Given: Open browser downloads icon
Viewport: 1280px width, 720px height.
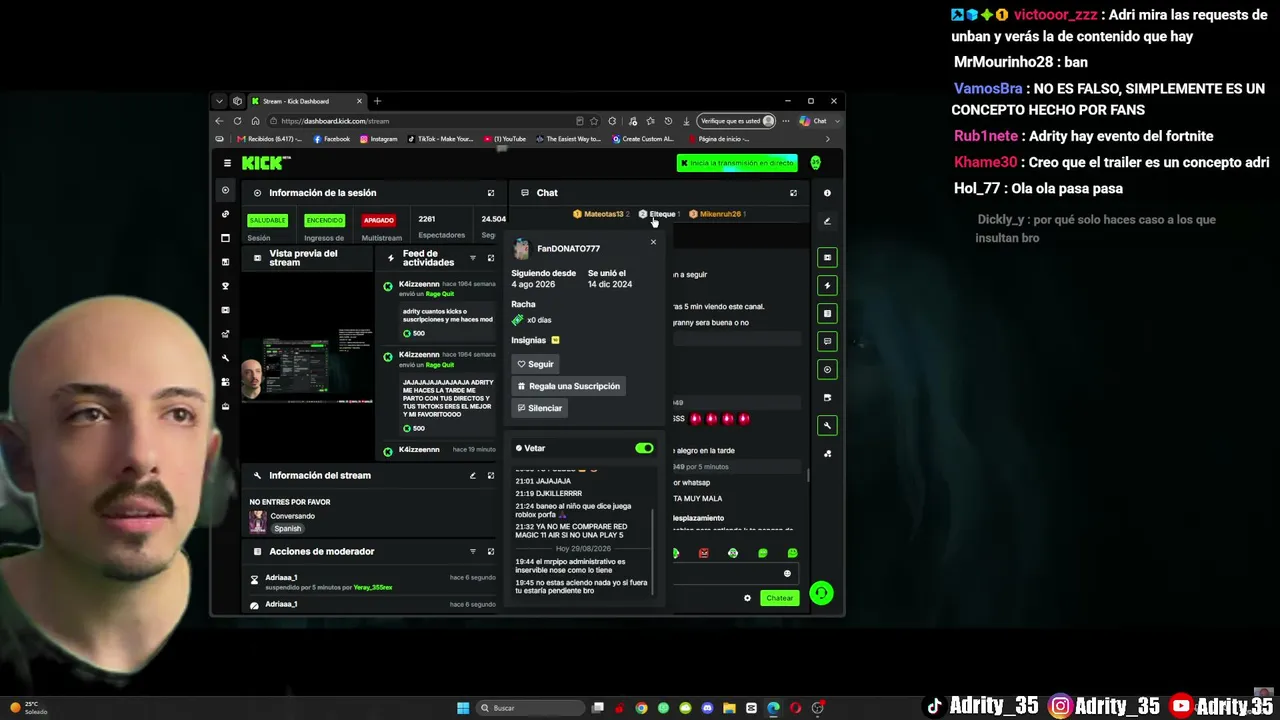Looking at the screenshot, I should pos(686,121).
